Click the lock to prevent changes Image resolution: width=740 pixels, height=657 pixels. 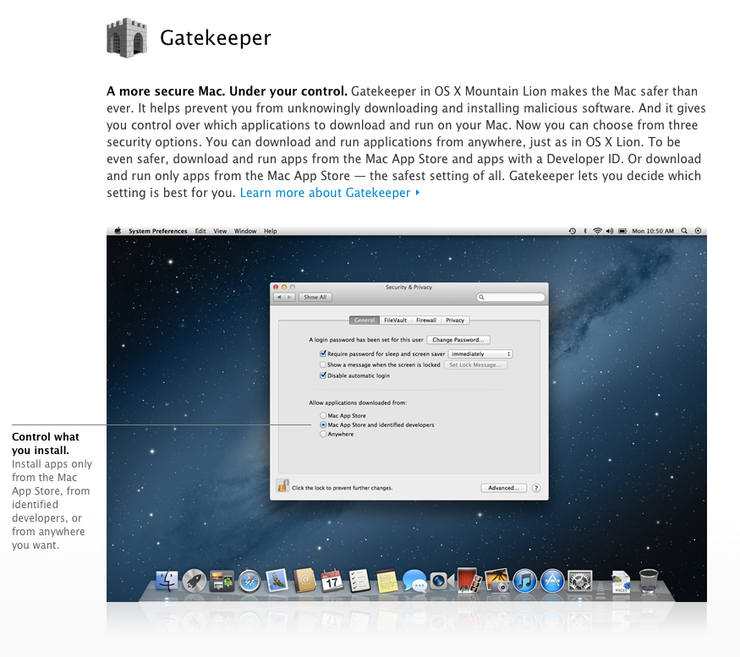point(283,486)
